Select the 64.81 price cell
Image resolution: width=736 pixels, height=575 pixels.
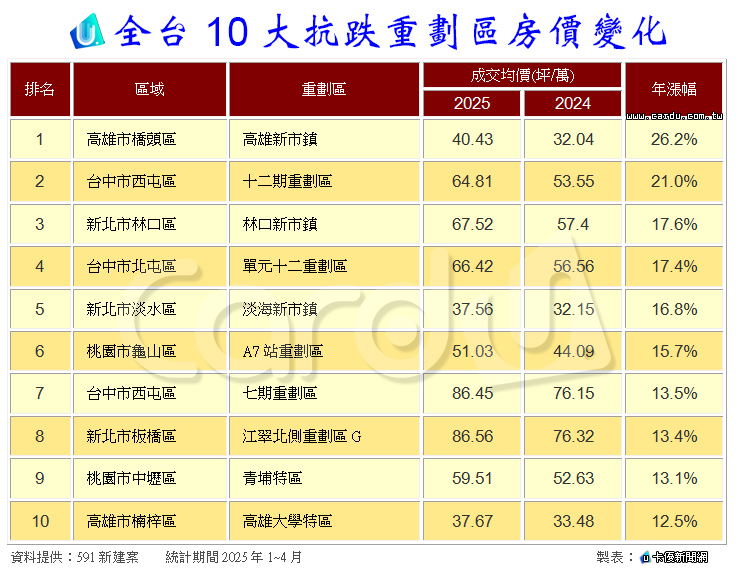point(472,181)
